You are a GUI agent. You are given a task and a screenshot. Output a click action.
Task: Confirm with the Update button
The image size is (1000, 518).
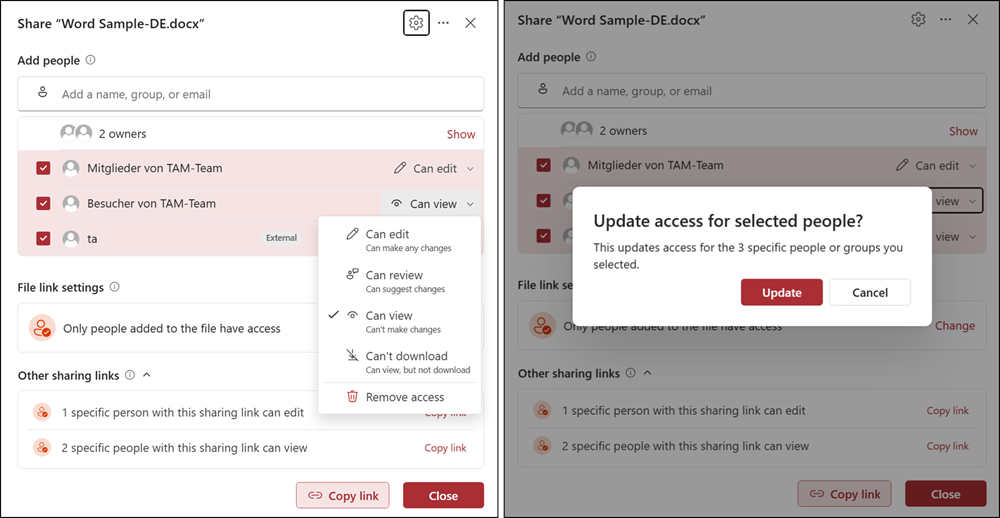(782, 292)
